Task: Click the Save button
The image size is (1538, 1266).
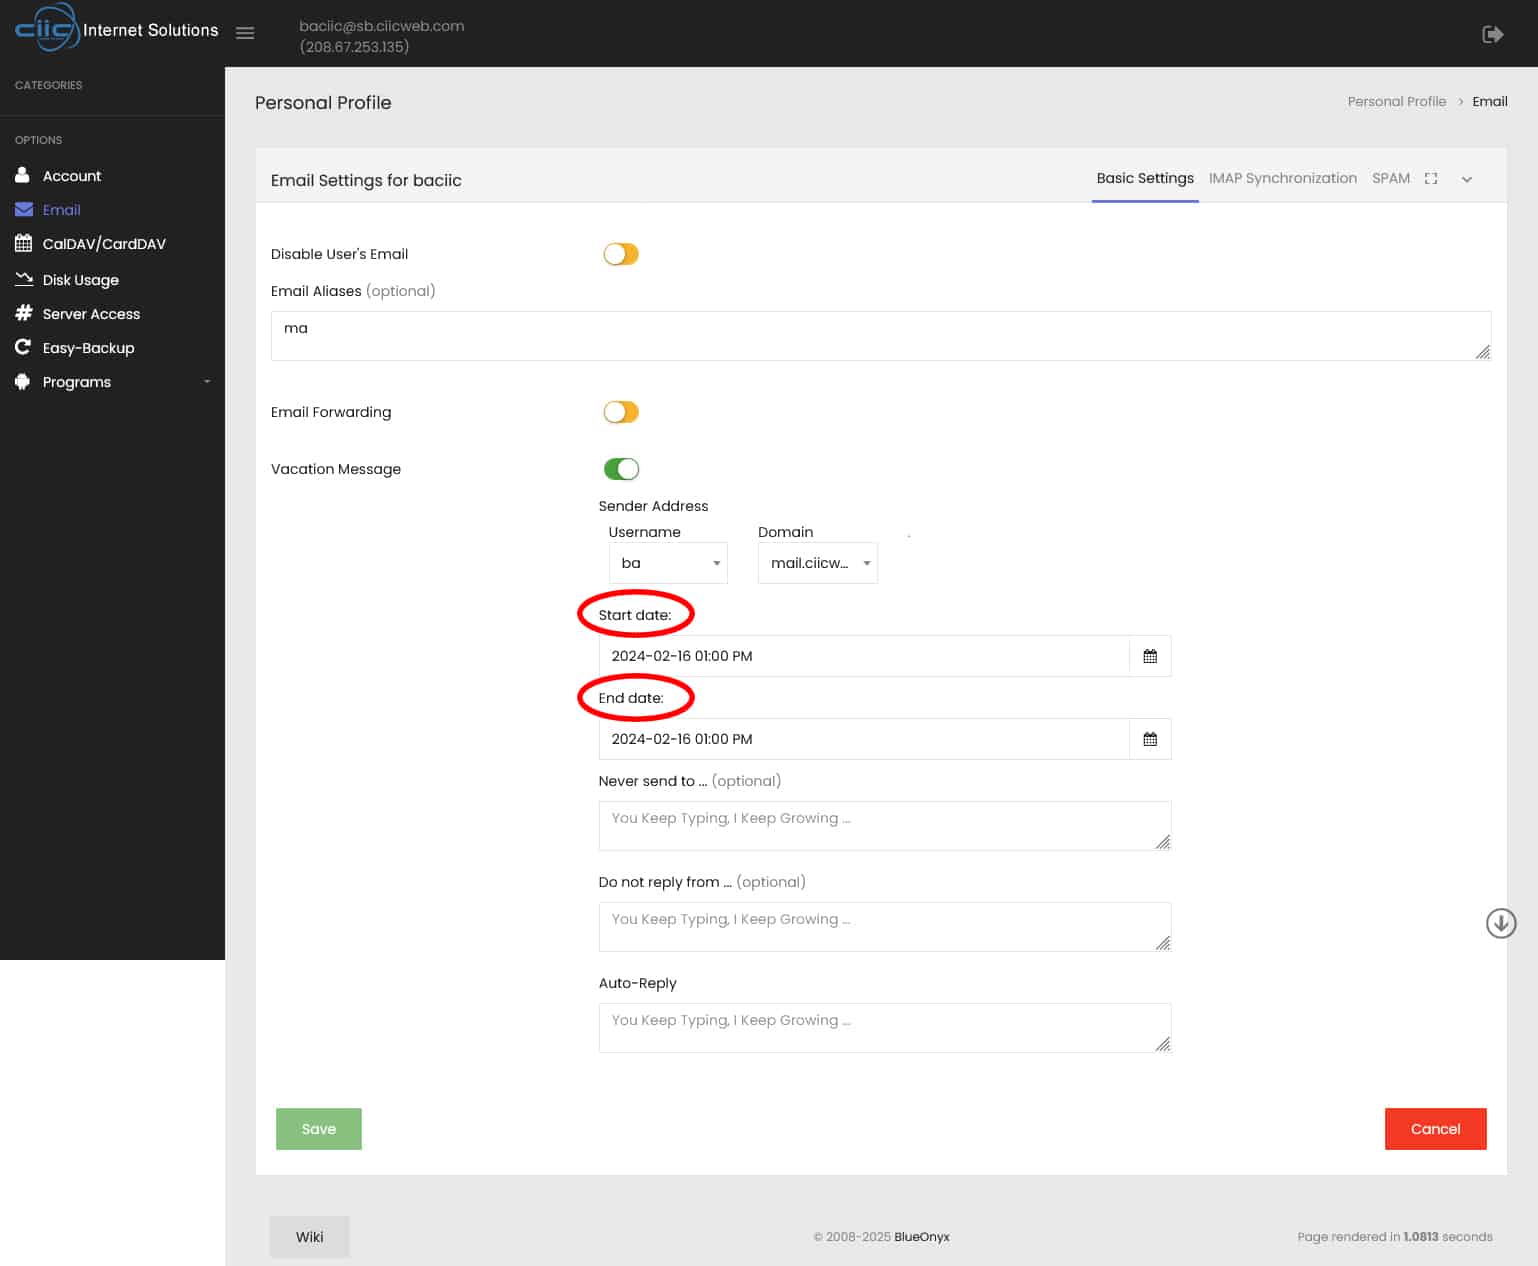Action: click(319, 1129)
